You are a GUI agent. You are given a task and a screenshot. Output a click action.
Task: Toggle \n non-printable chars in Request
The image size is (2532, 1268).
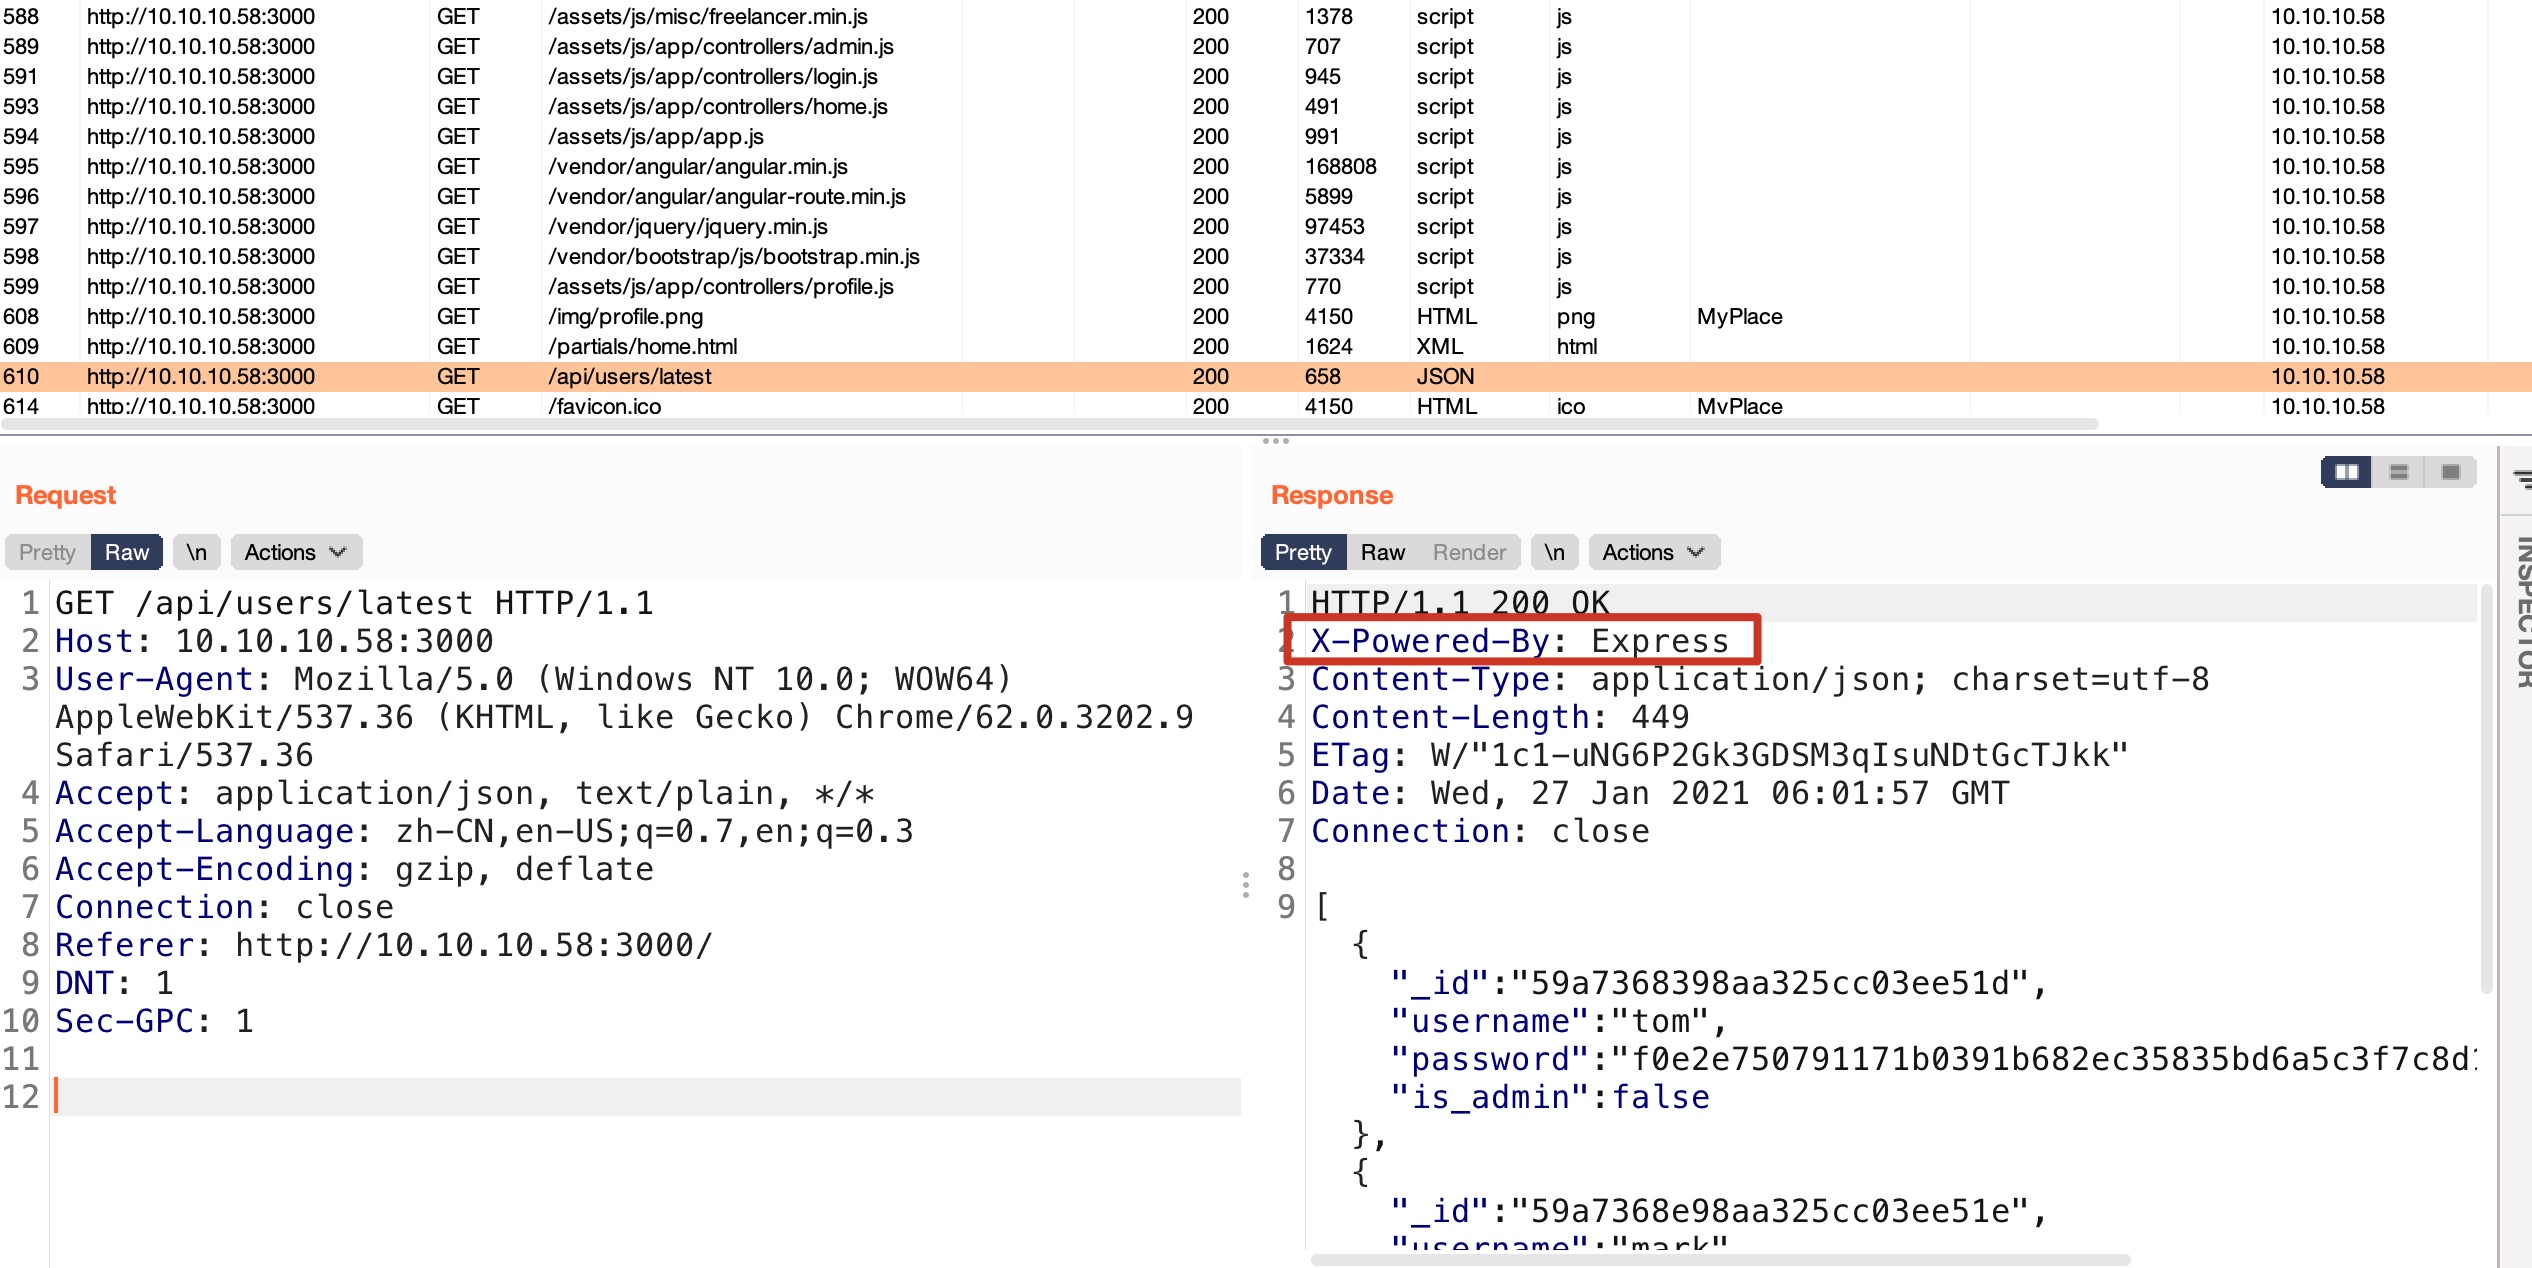(196, 552)
